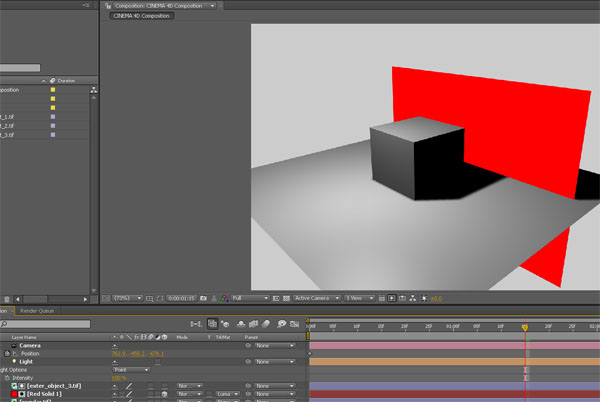Open the Full resolution dropdown

pos(250,298)
